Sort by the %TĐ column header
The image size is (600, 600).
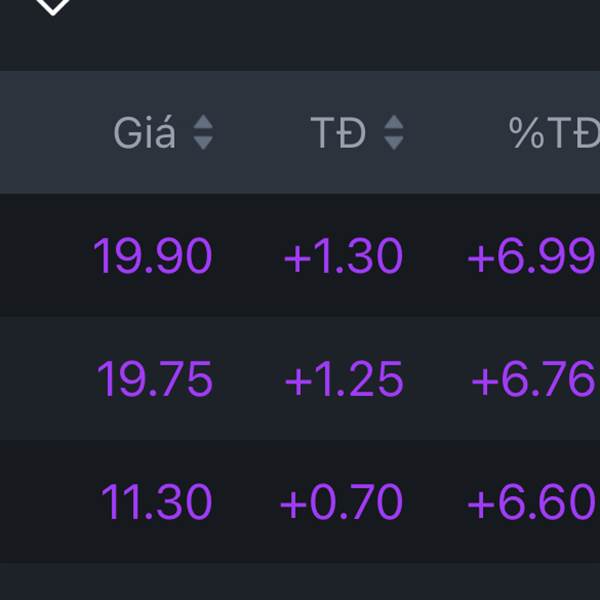[553, 132]
